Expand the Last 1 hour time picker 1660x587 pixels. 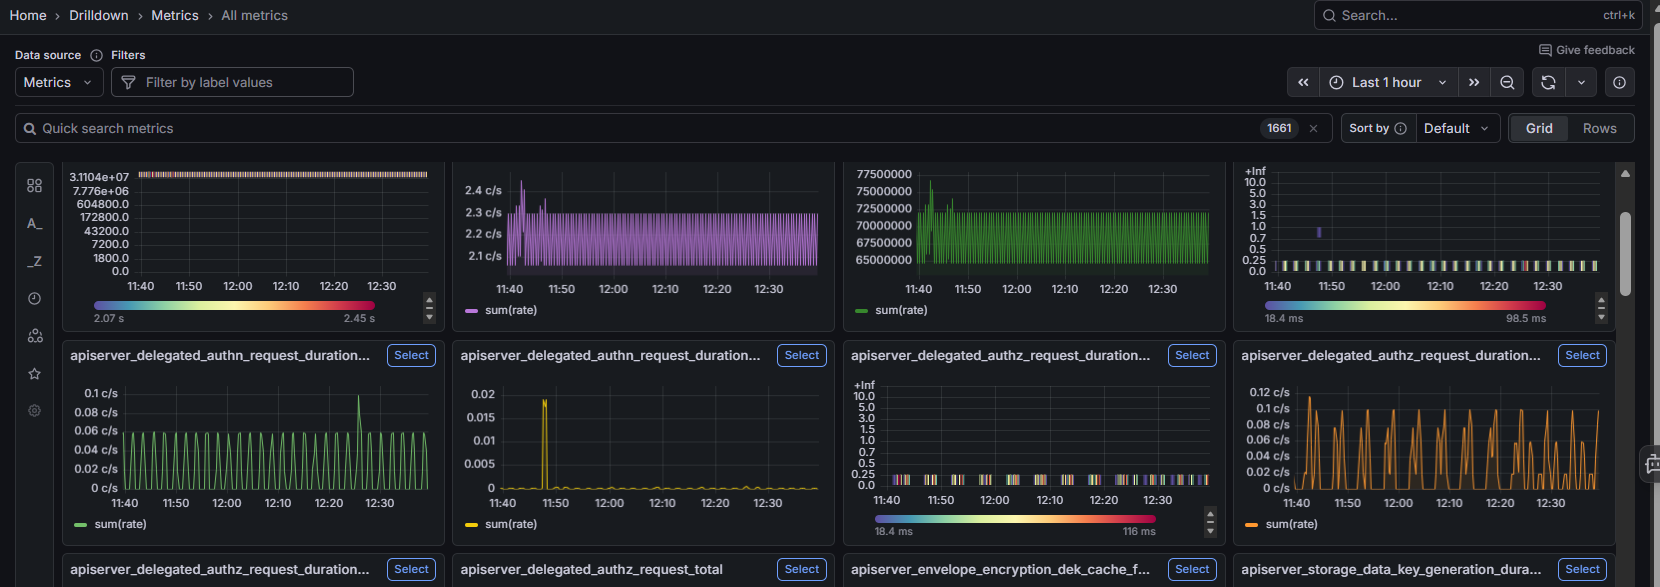(1388, 83)
